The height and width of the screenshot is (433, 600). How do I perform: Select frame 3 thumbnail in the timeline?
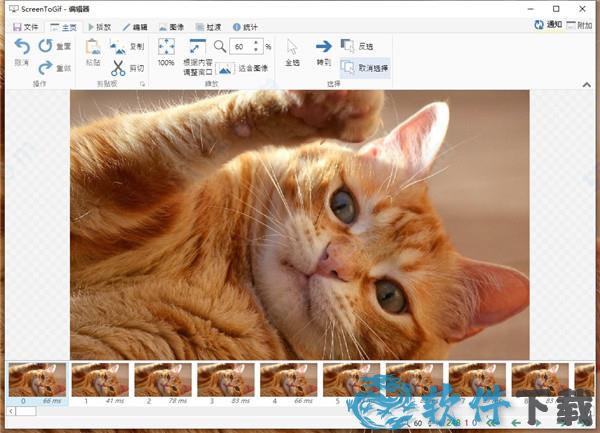pyautogui.click(x=226, y=380)
